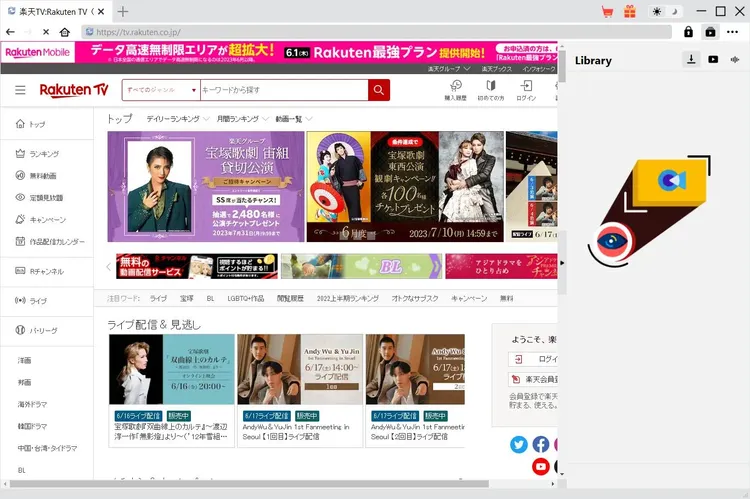Click the padlock icon beside address bar
The image size is (750, 499).
tap(688, 32)
